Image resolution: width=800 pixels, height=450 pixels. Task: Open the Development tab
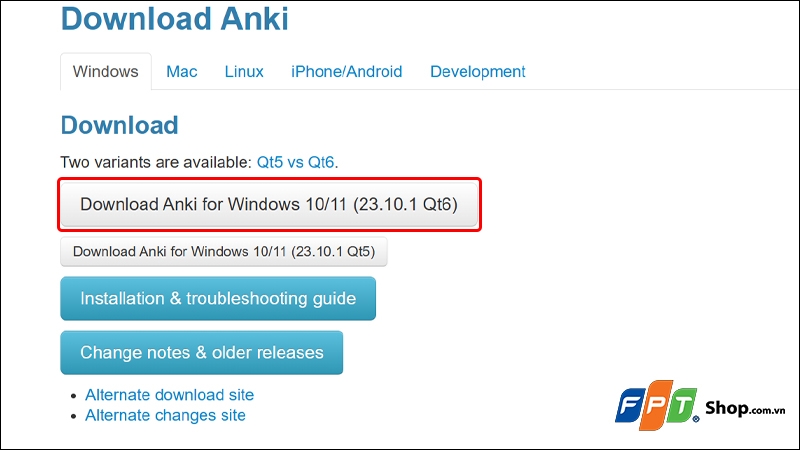477,72
